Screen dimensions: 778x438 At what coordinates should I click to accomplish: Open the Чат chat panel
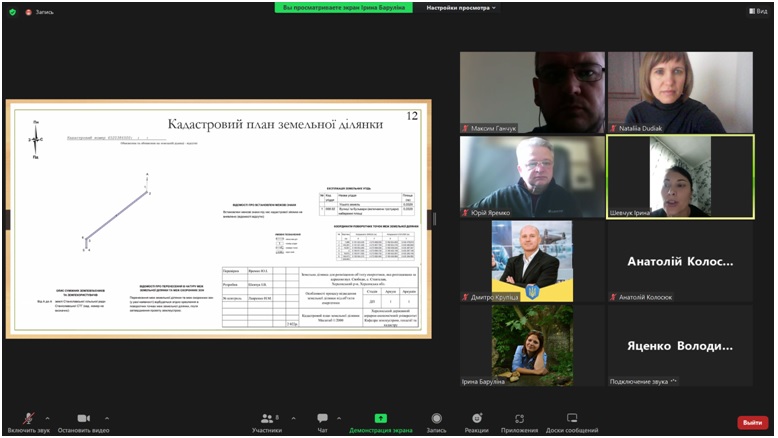(323, 423)
